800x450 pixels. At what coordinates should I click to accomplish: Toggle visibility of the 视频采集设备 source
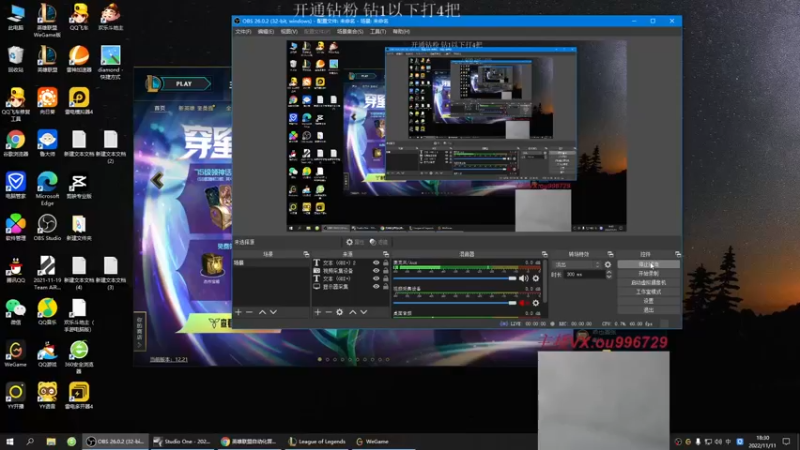[376, 271]
